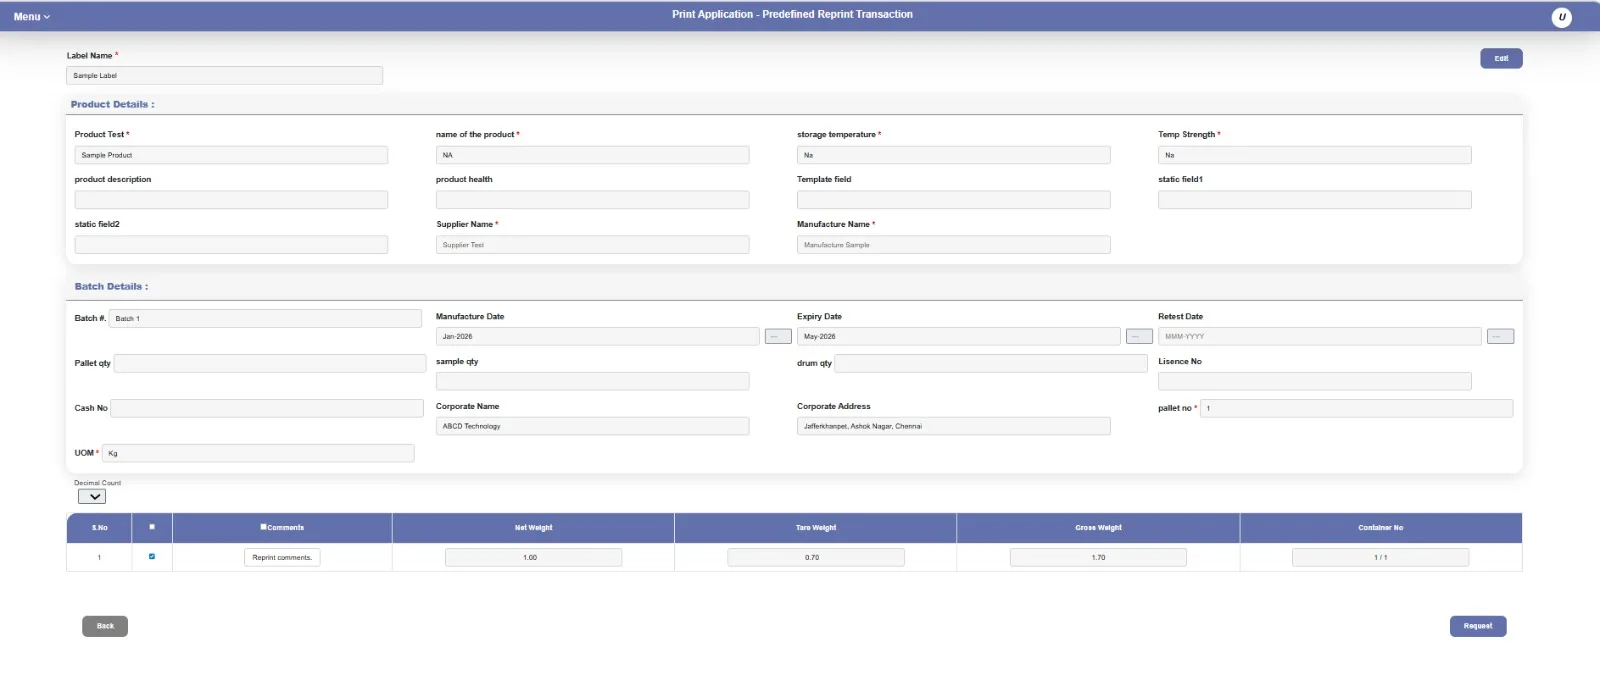Click the product description field
1600x675 pixels.
(231, 200)
